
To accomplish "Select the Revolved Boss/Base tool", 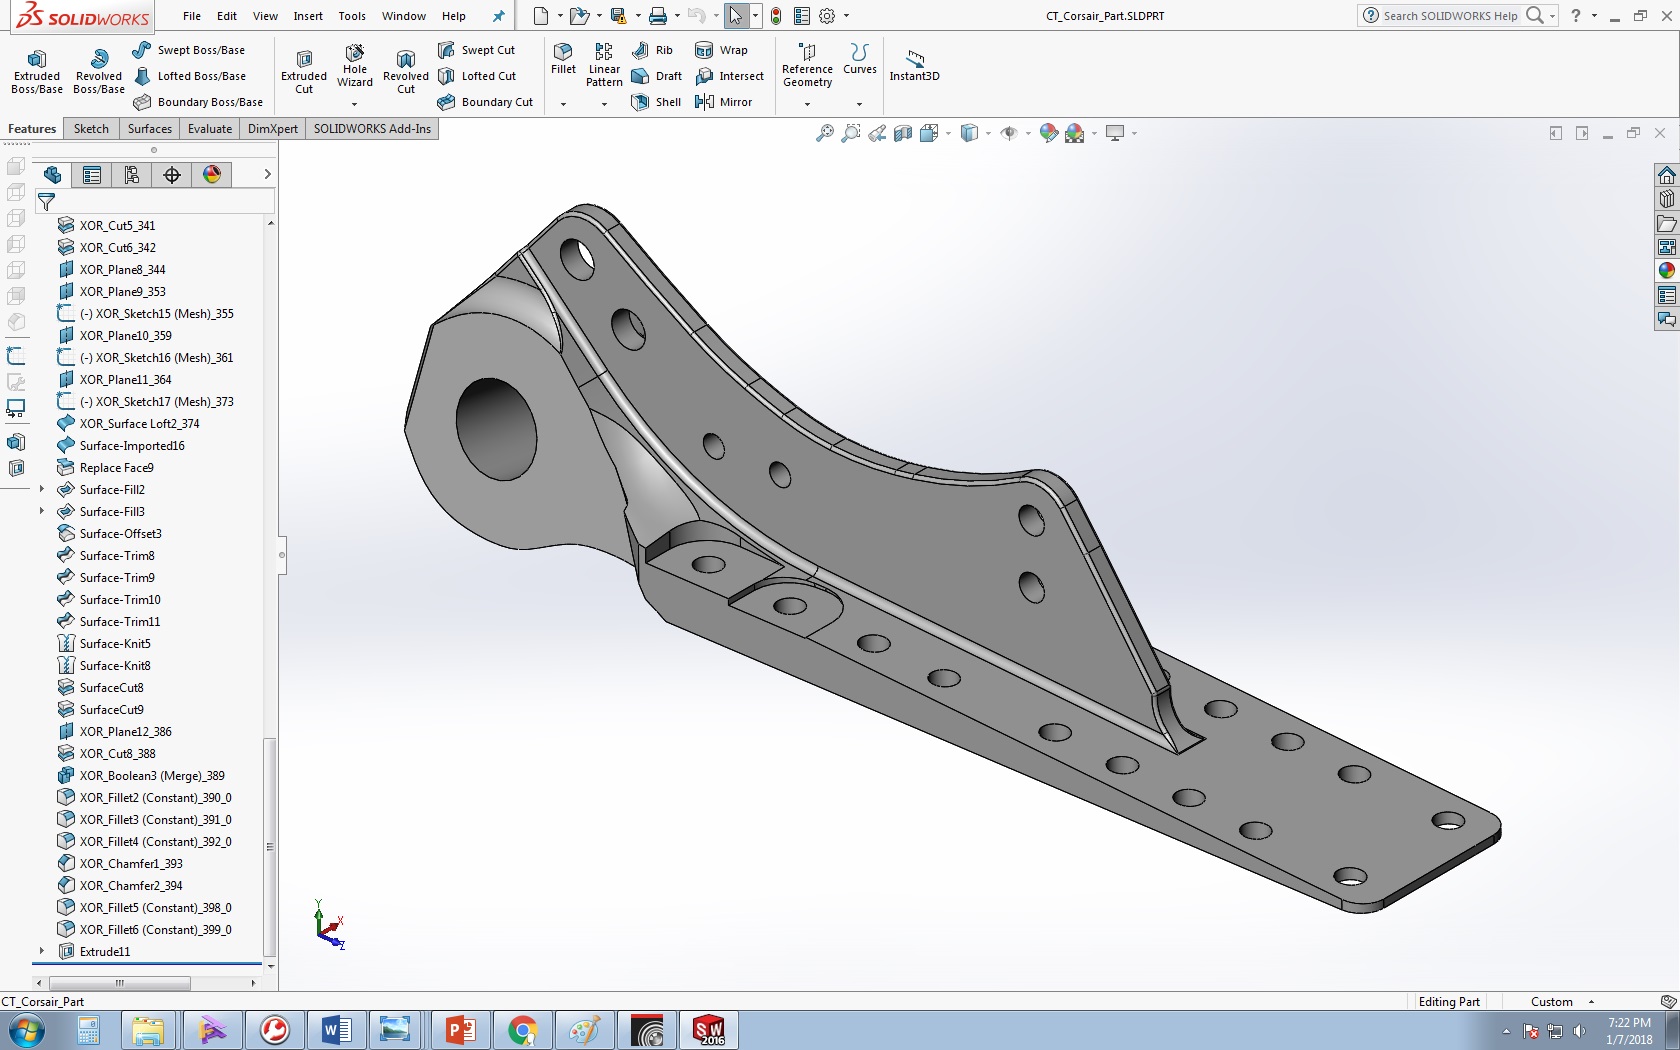I will click(99, 72).
